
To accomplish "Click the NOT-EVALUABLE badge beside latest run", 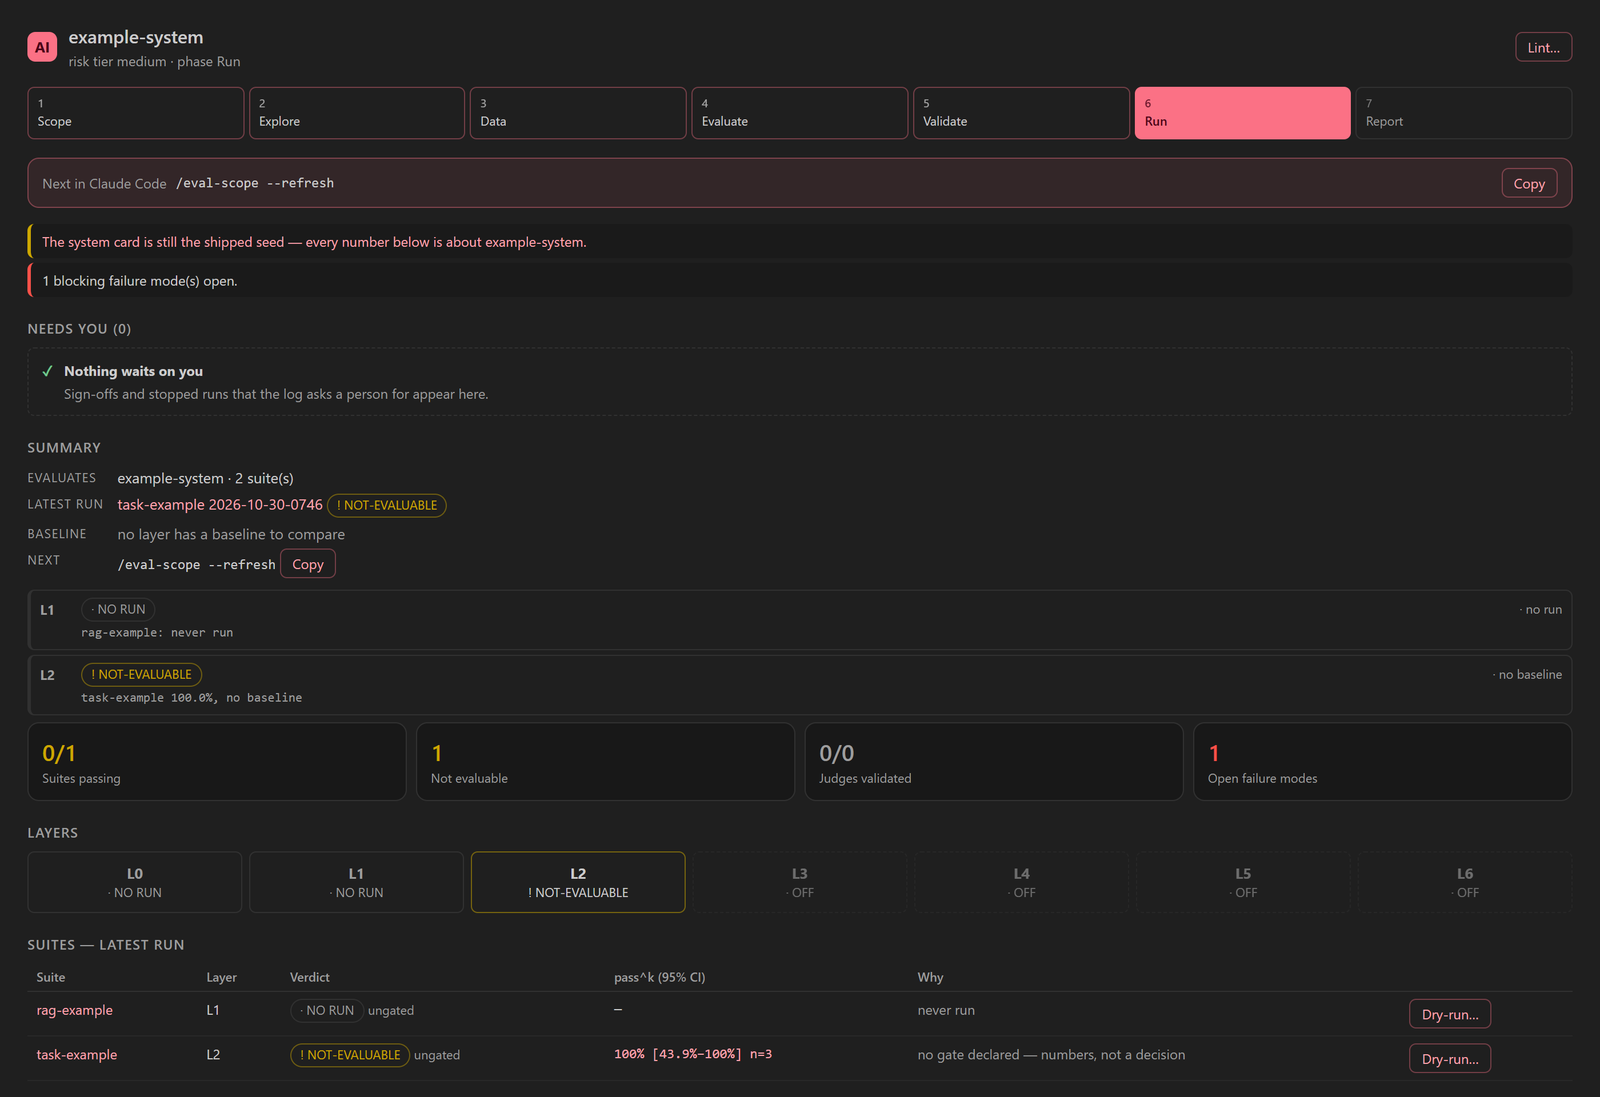I will click(x=387, y=505).
